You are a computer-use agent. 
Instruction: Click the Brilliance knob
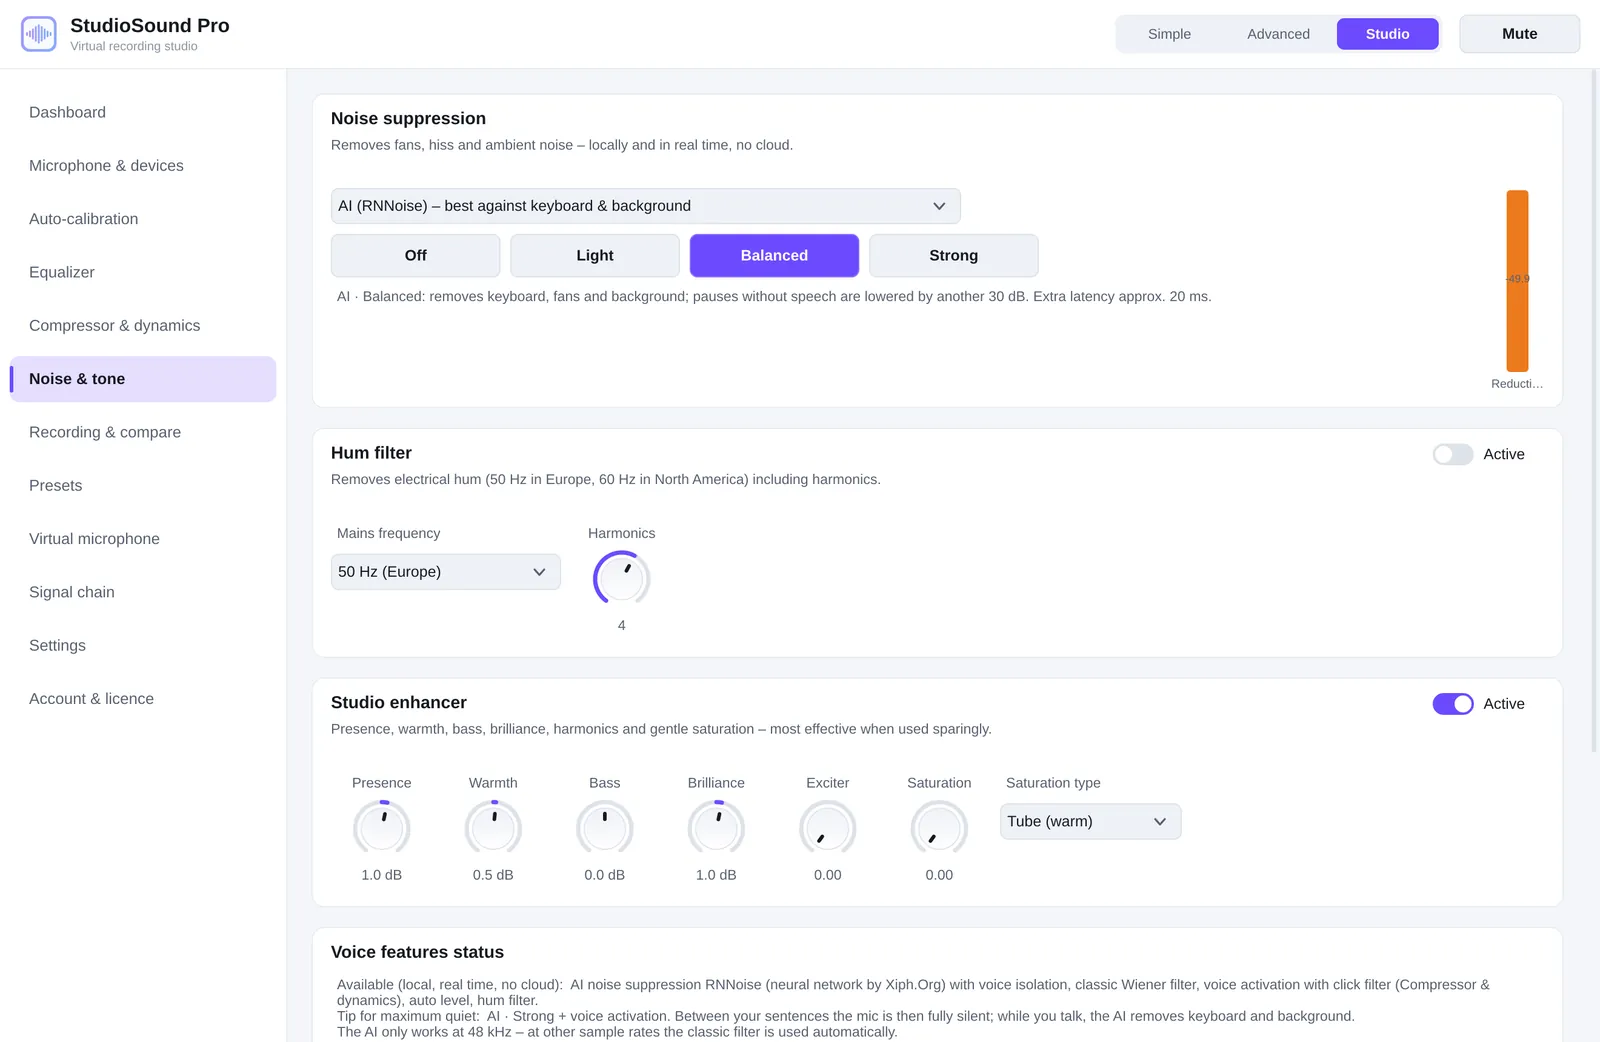[716, 828]
